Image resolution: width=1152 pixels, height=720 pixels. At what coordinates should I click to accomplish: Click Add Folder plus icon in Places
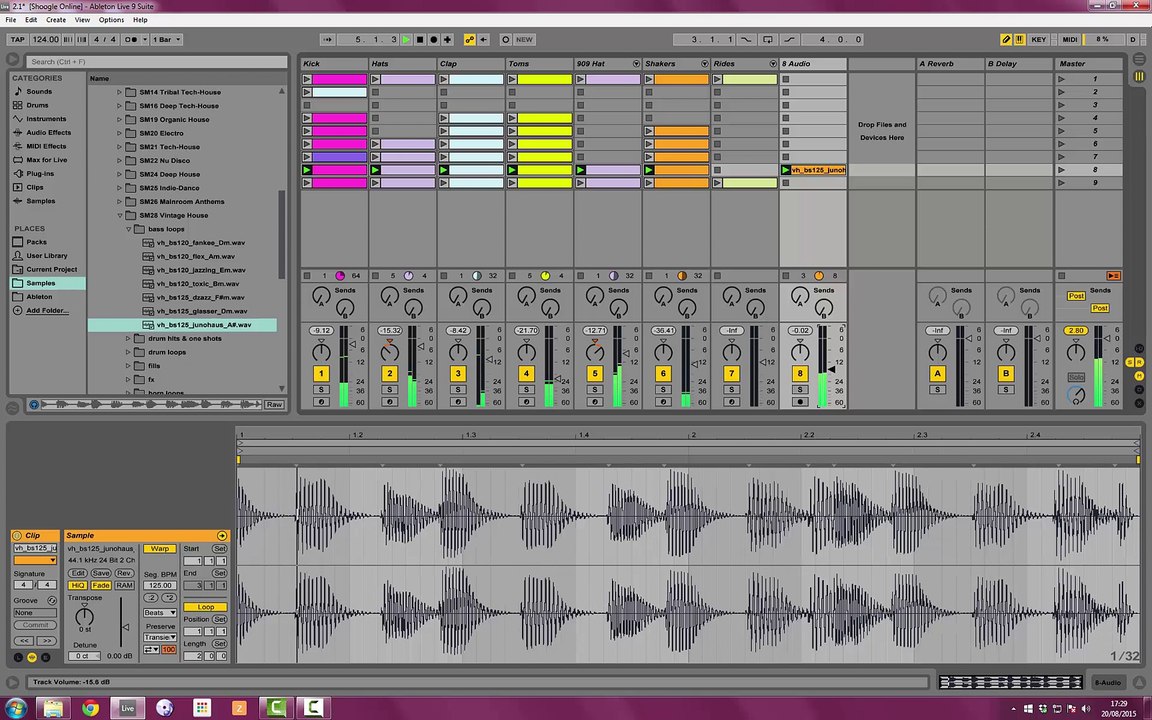coord(18,311)
